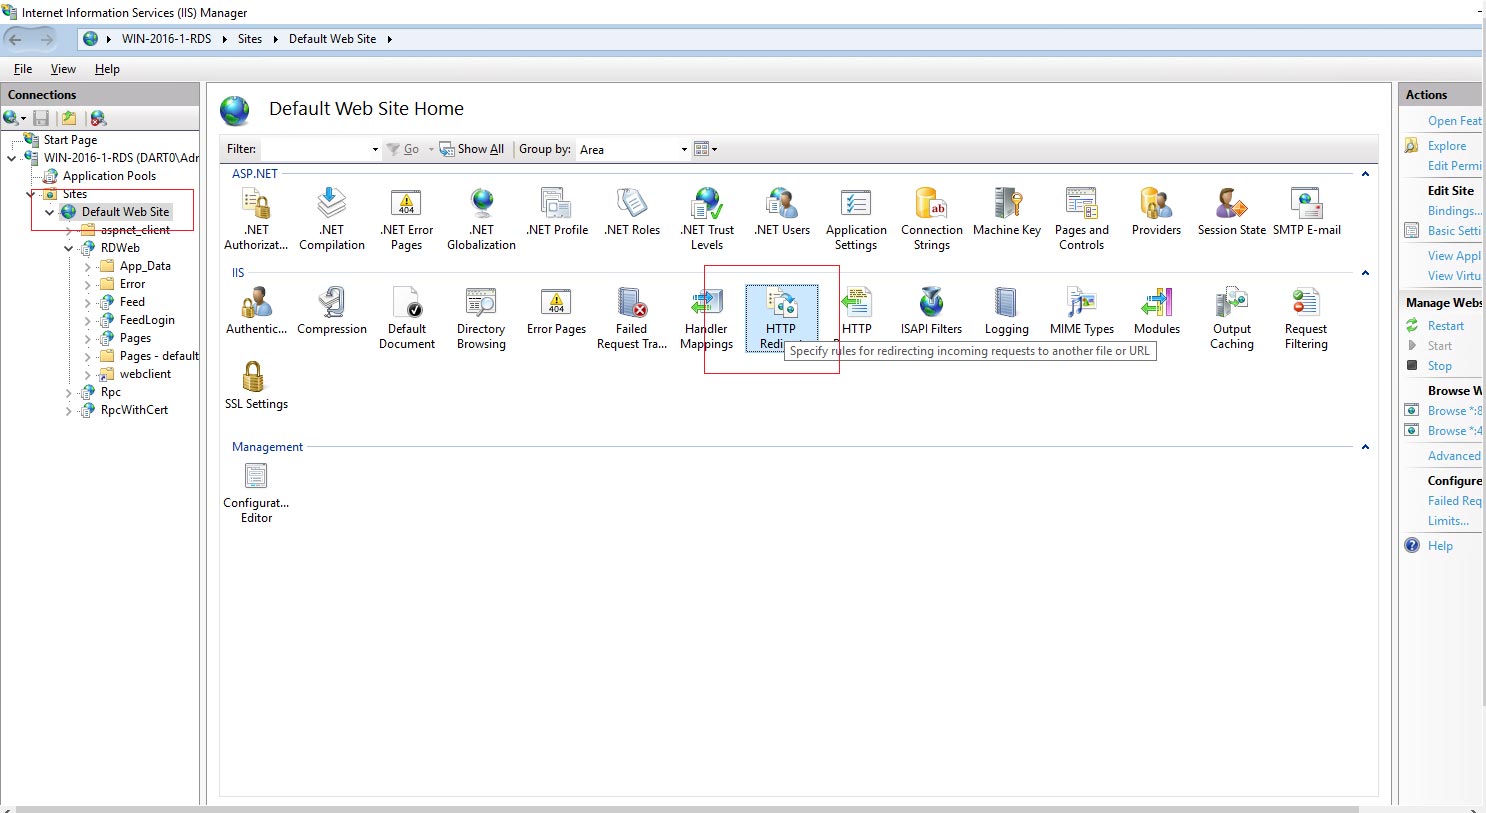Image resolution: width=1486 pixels, height=813 pixels.
Task: Select the App_Data folder node
Action: coord(145,266)
